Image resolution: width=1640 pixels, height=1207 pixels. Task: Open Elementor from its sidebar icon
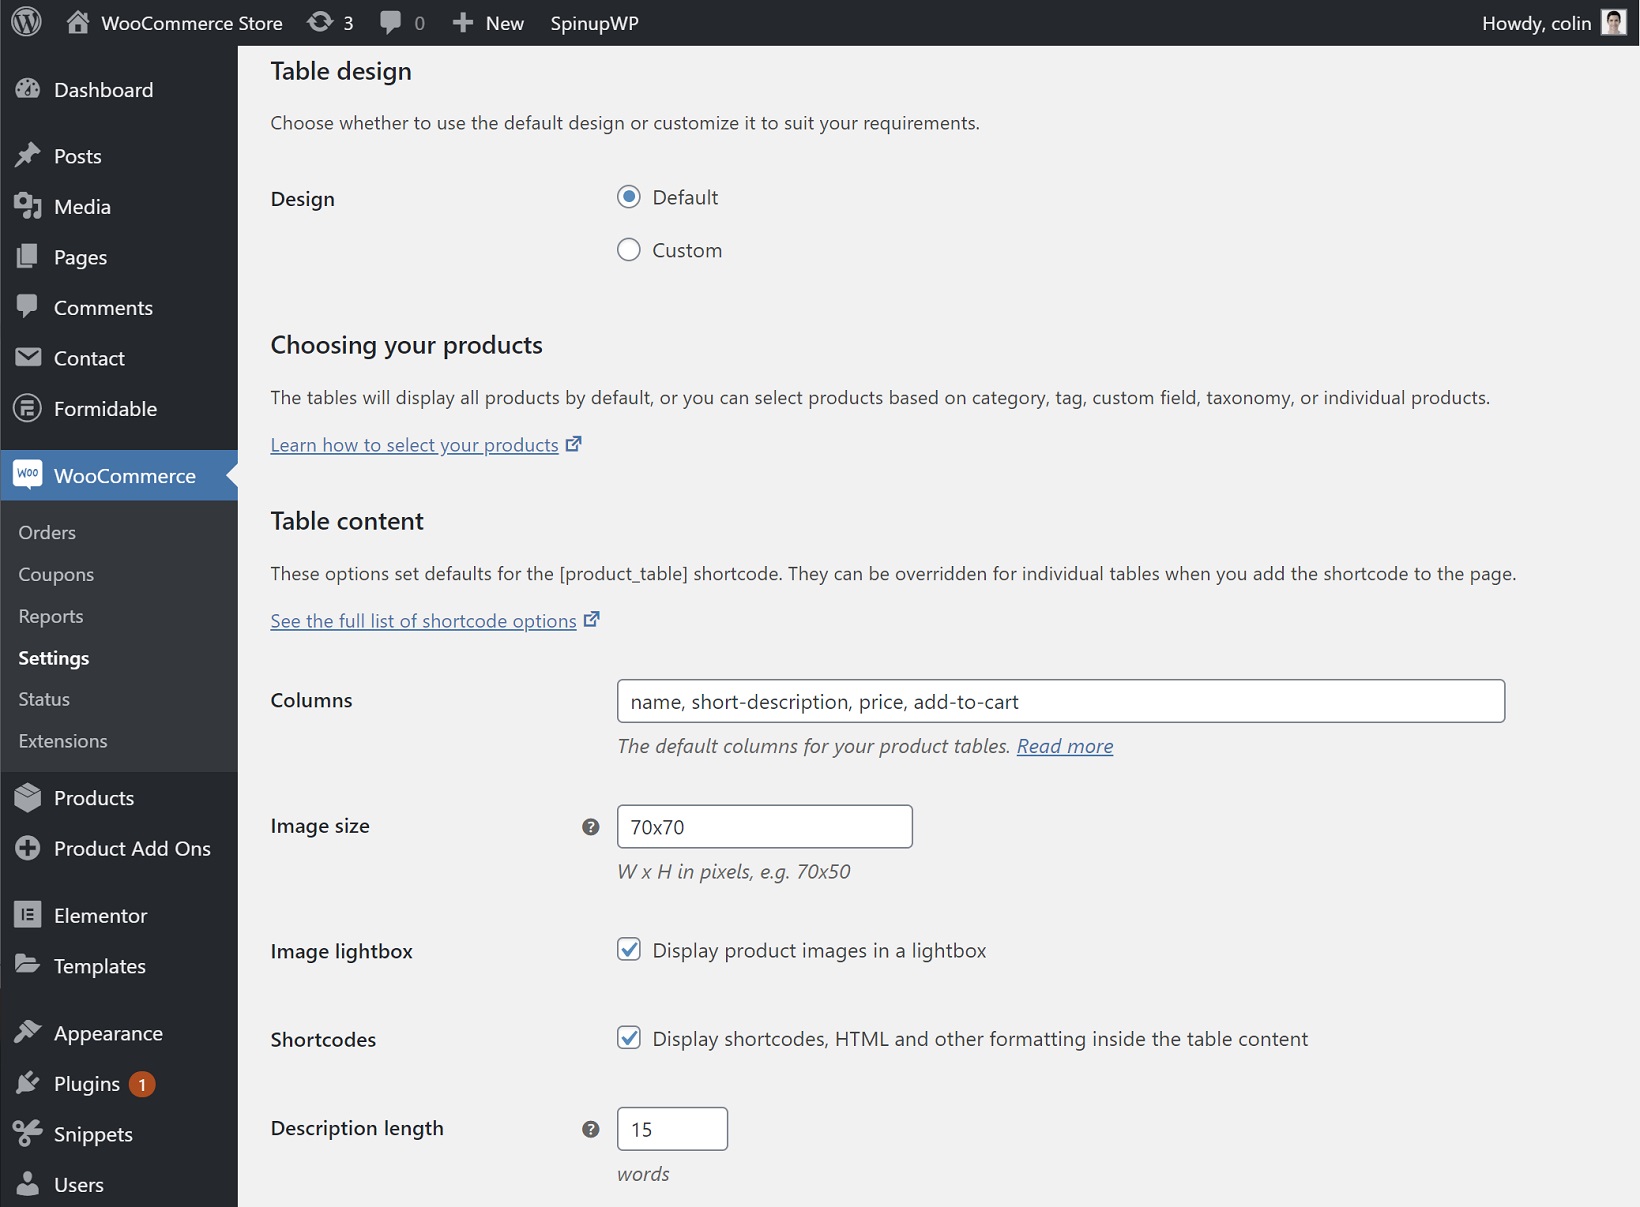click(x=28, y=915)
